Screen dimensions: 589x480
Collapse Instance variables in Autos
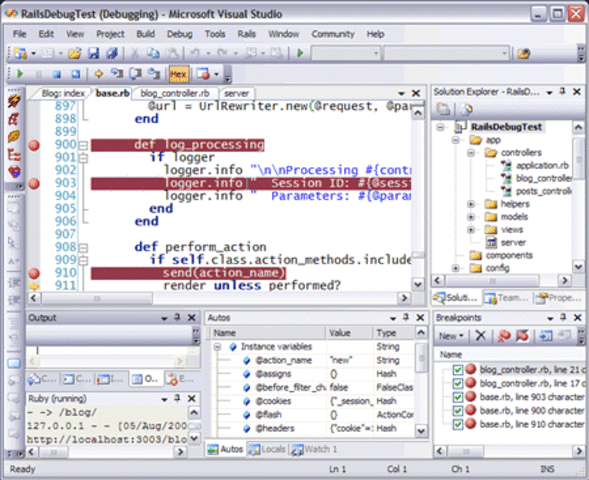pyautogui.click(x=217, y=347)
